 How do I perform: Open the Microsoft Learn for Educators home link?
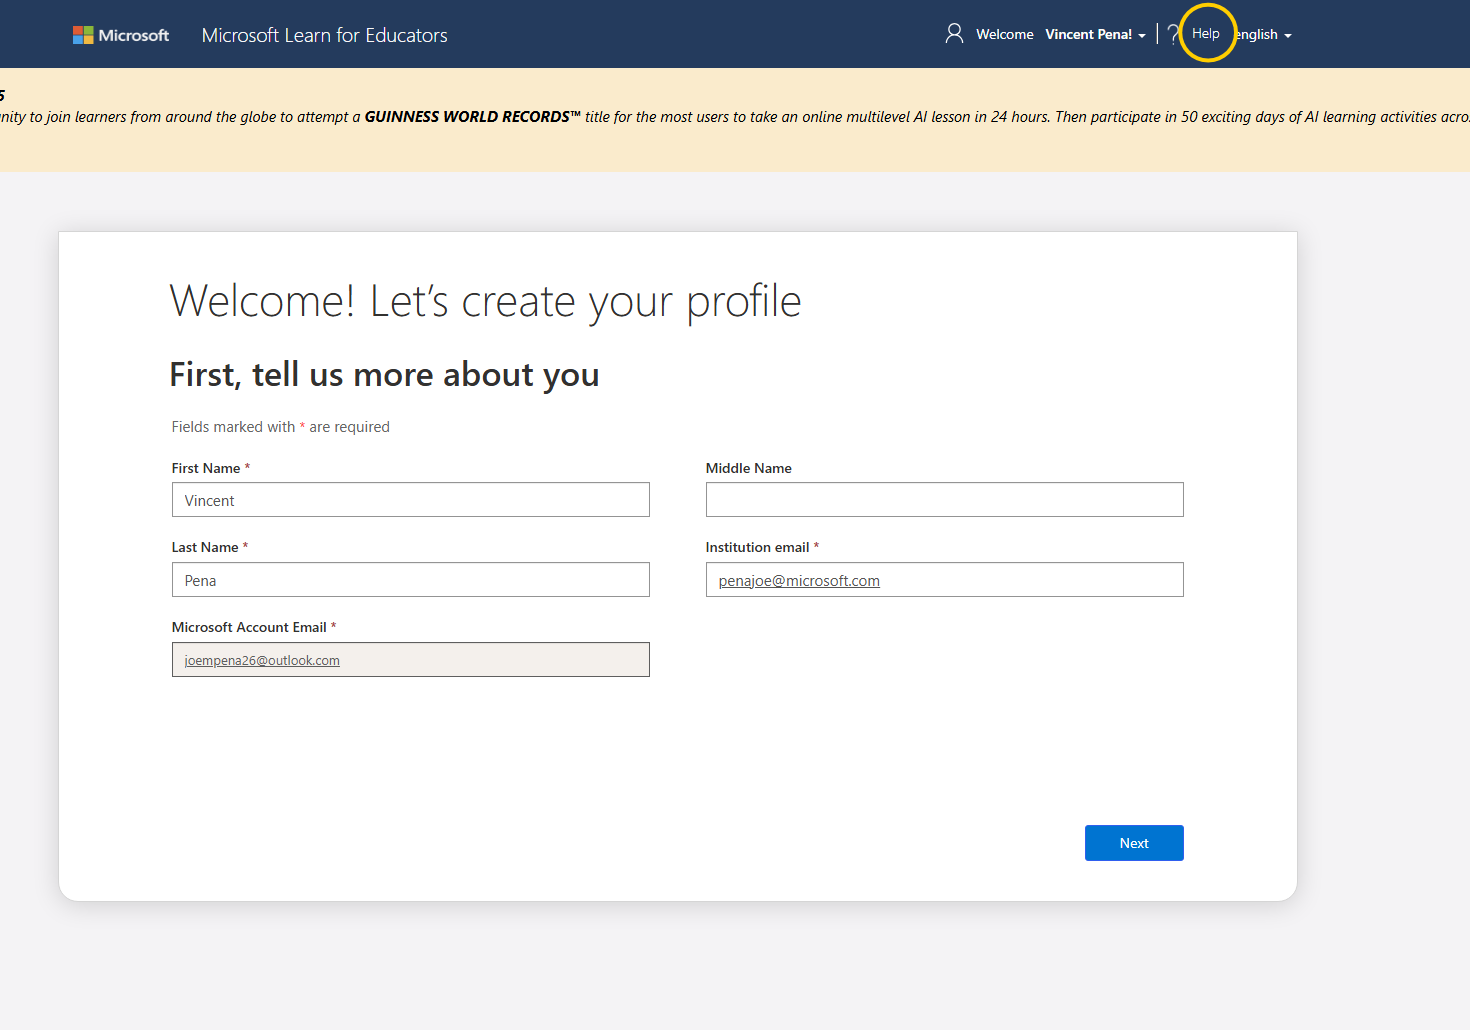324,34
